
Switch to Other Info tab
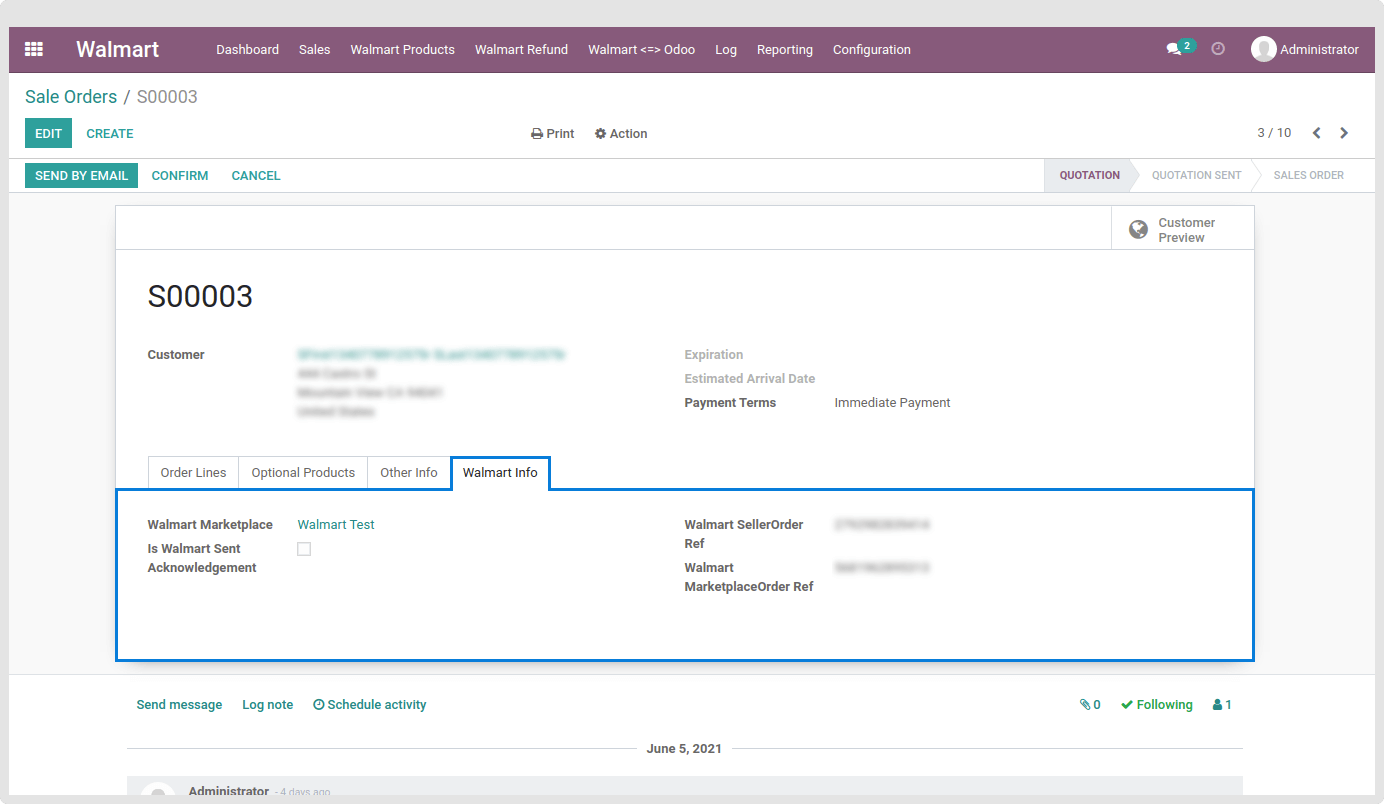[x=409, y=473]
